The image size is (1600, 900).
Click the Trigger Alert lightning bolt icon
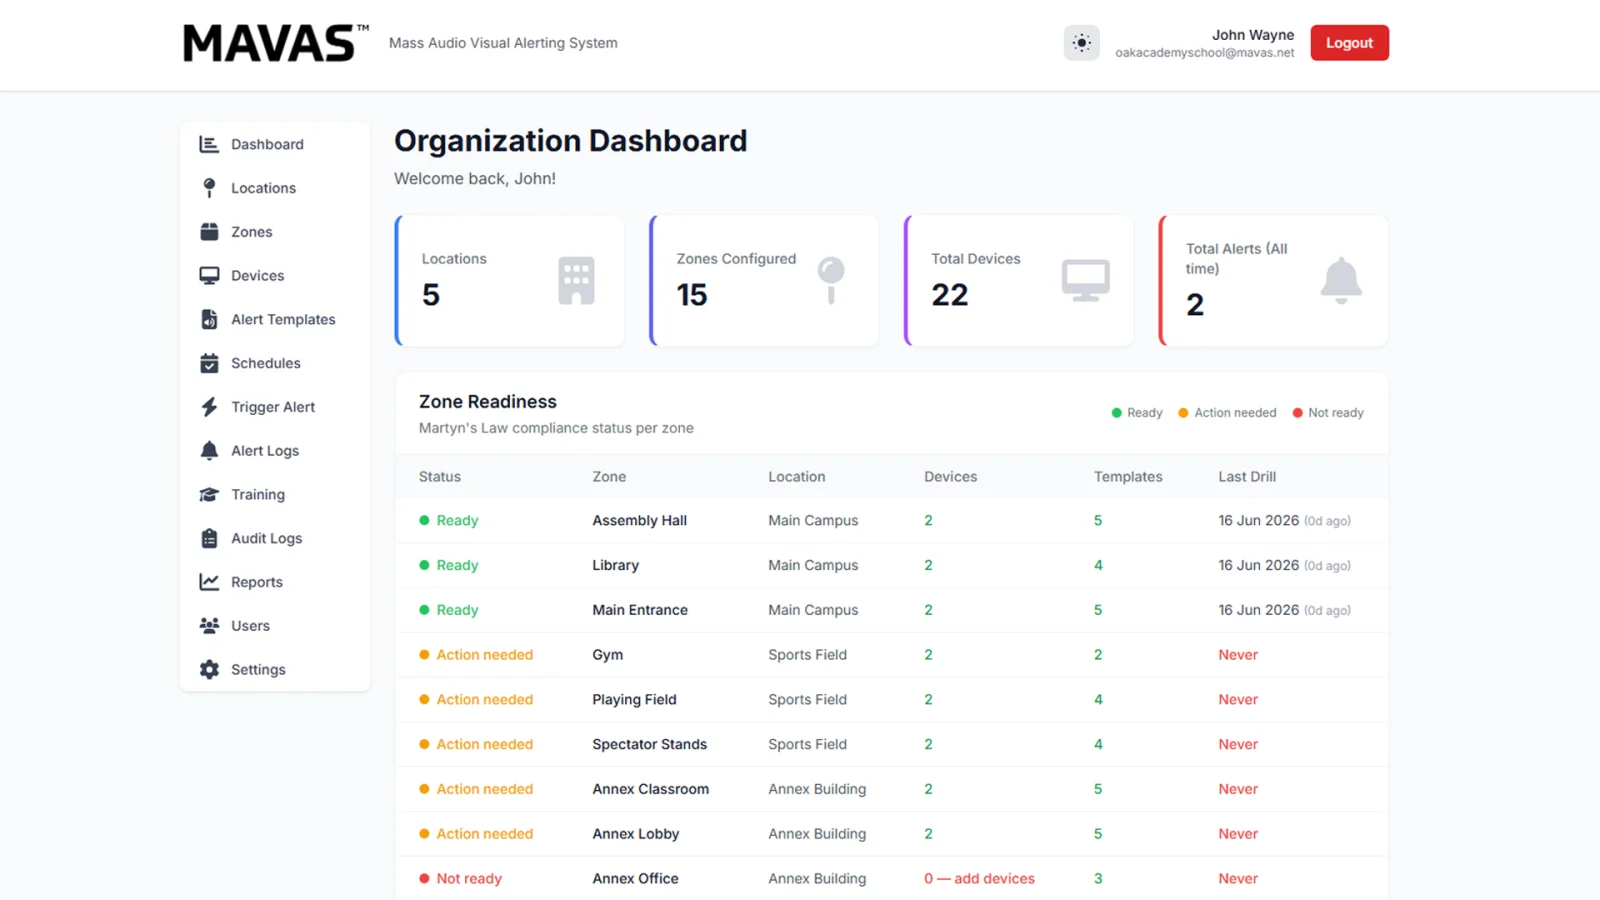pyautogui.click(x=209, y=407)
